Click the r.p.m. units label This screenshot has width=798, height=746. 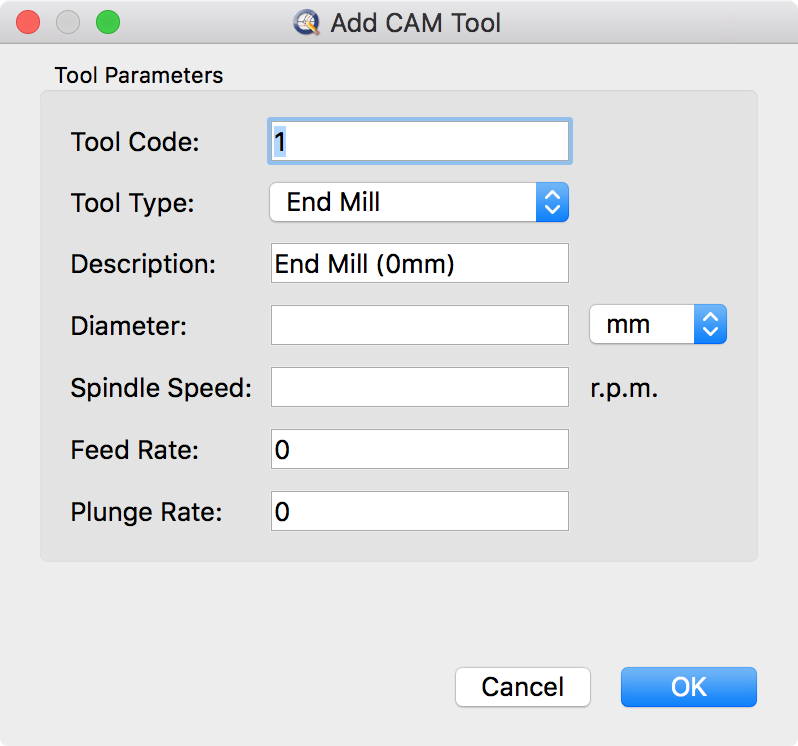pos(624,388)
